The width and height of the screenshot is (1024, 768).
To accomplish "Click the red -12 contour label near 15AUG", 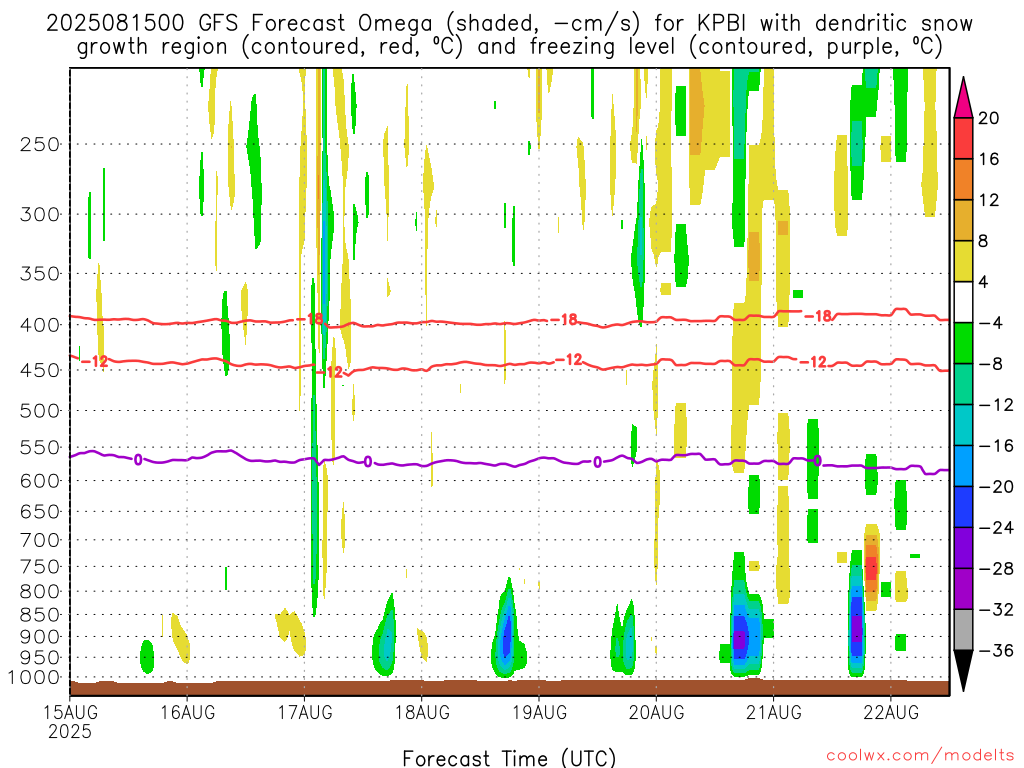I will tap(95, 361).
